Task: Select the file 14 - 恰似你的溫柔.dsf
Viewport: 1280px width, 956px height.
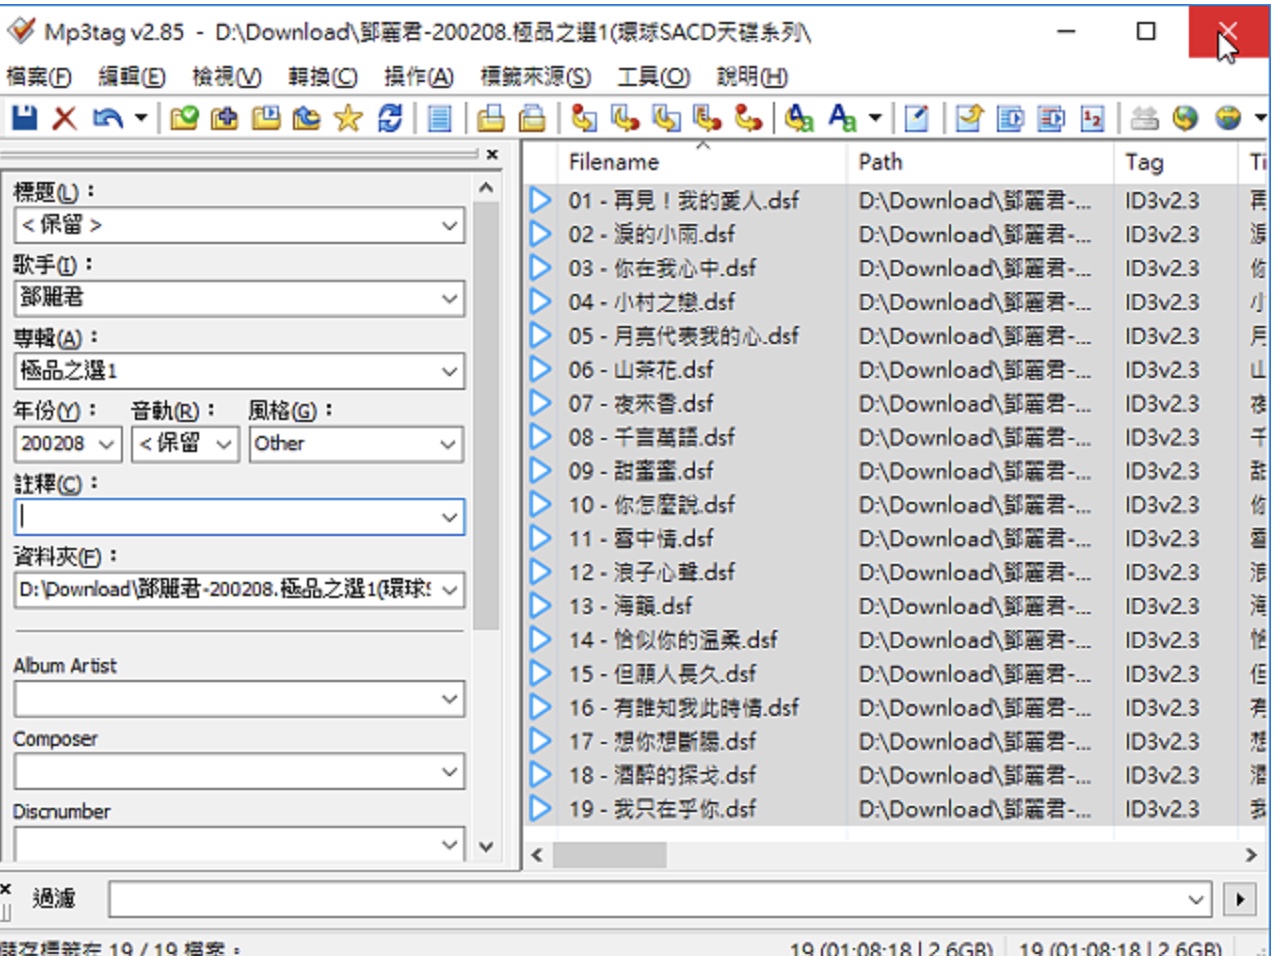Action: tap(673, 639)
